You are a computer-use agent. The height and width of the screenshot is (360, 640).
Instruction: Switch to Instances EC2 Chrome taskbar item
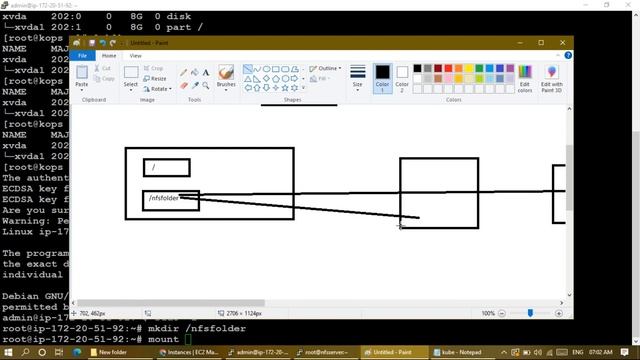tap(190, 352)
